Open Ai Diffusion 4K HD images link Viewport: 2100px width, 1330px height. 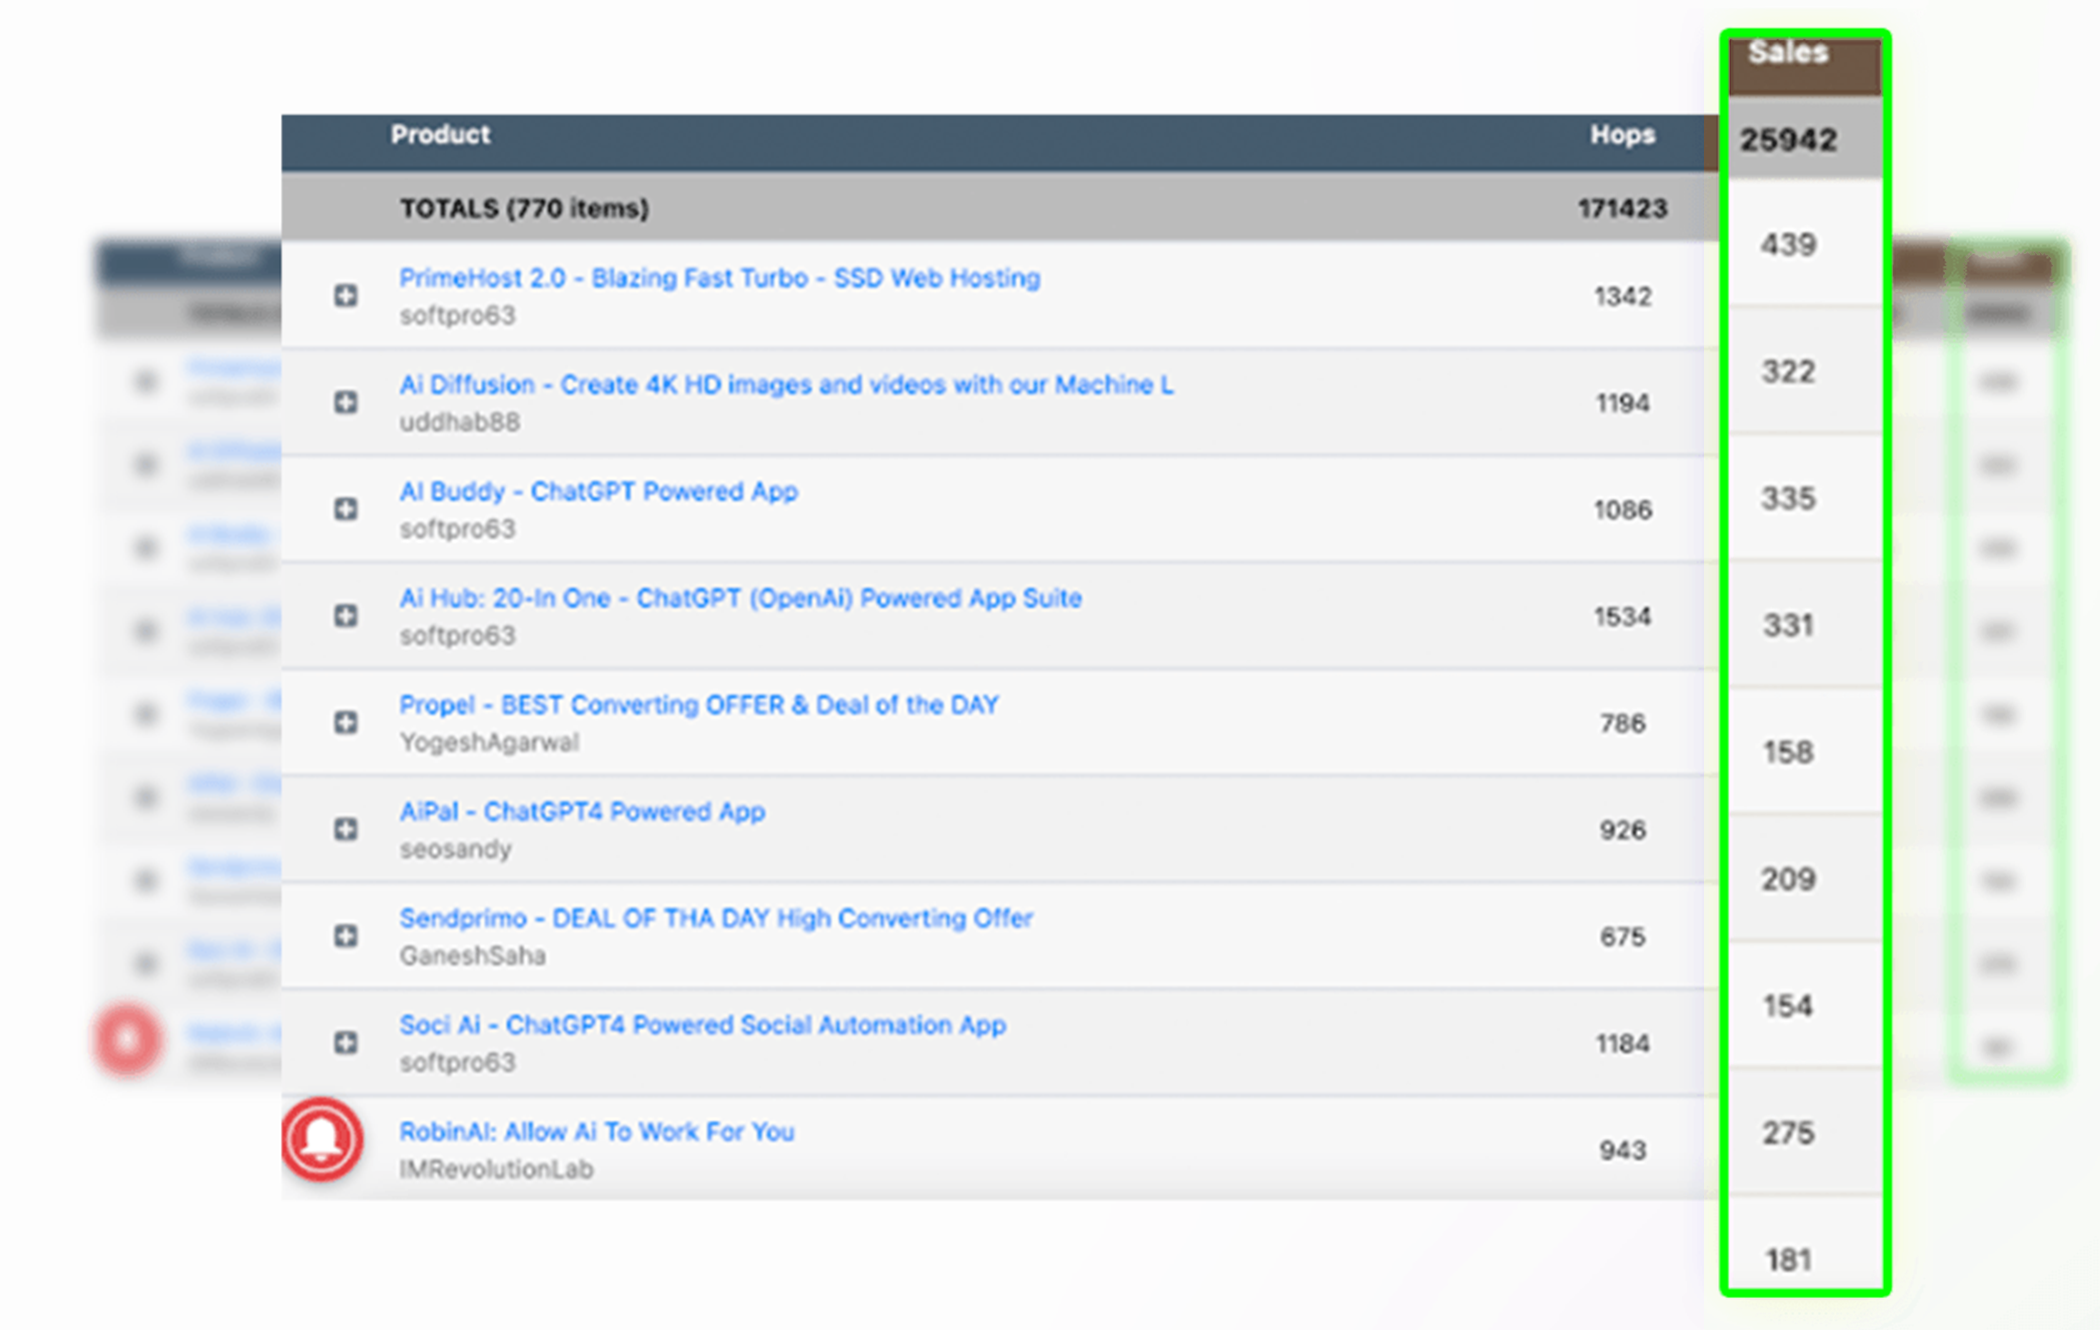785,385
